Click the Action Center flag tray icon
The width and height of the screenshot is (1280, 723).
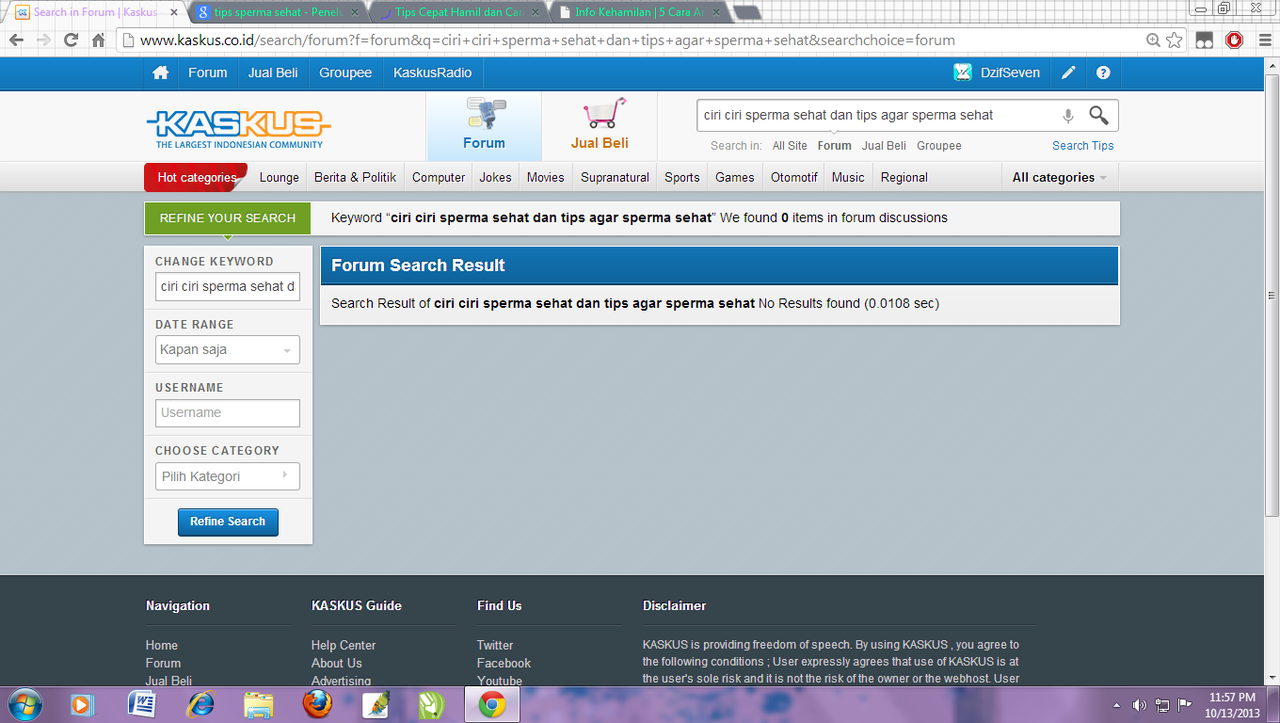pyautogui.click(x=1185, y=704)
